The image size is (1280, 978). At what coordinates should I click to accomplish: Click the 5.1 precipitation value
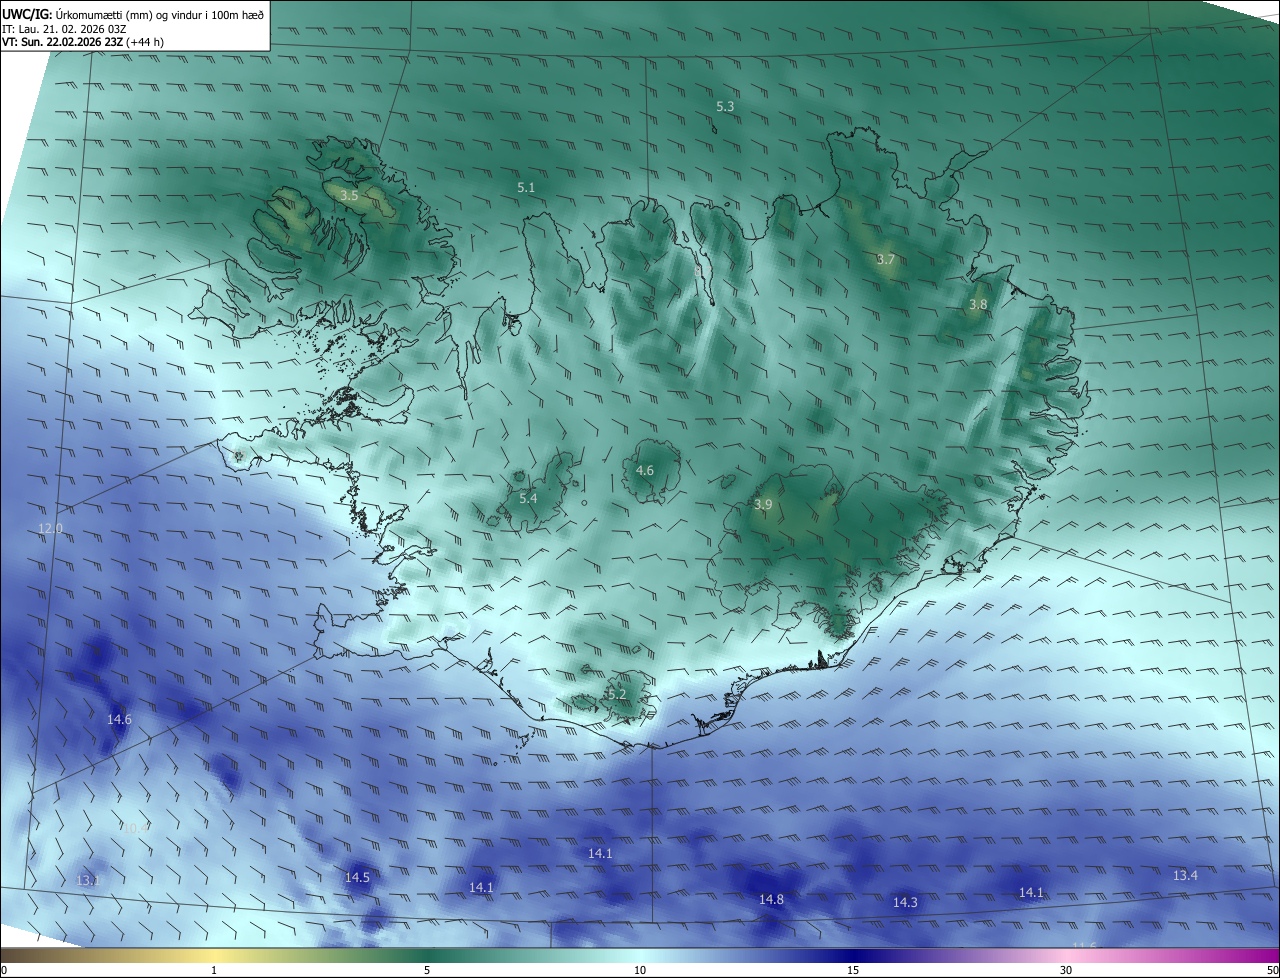526,187
